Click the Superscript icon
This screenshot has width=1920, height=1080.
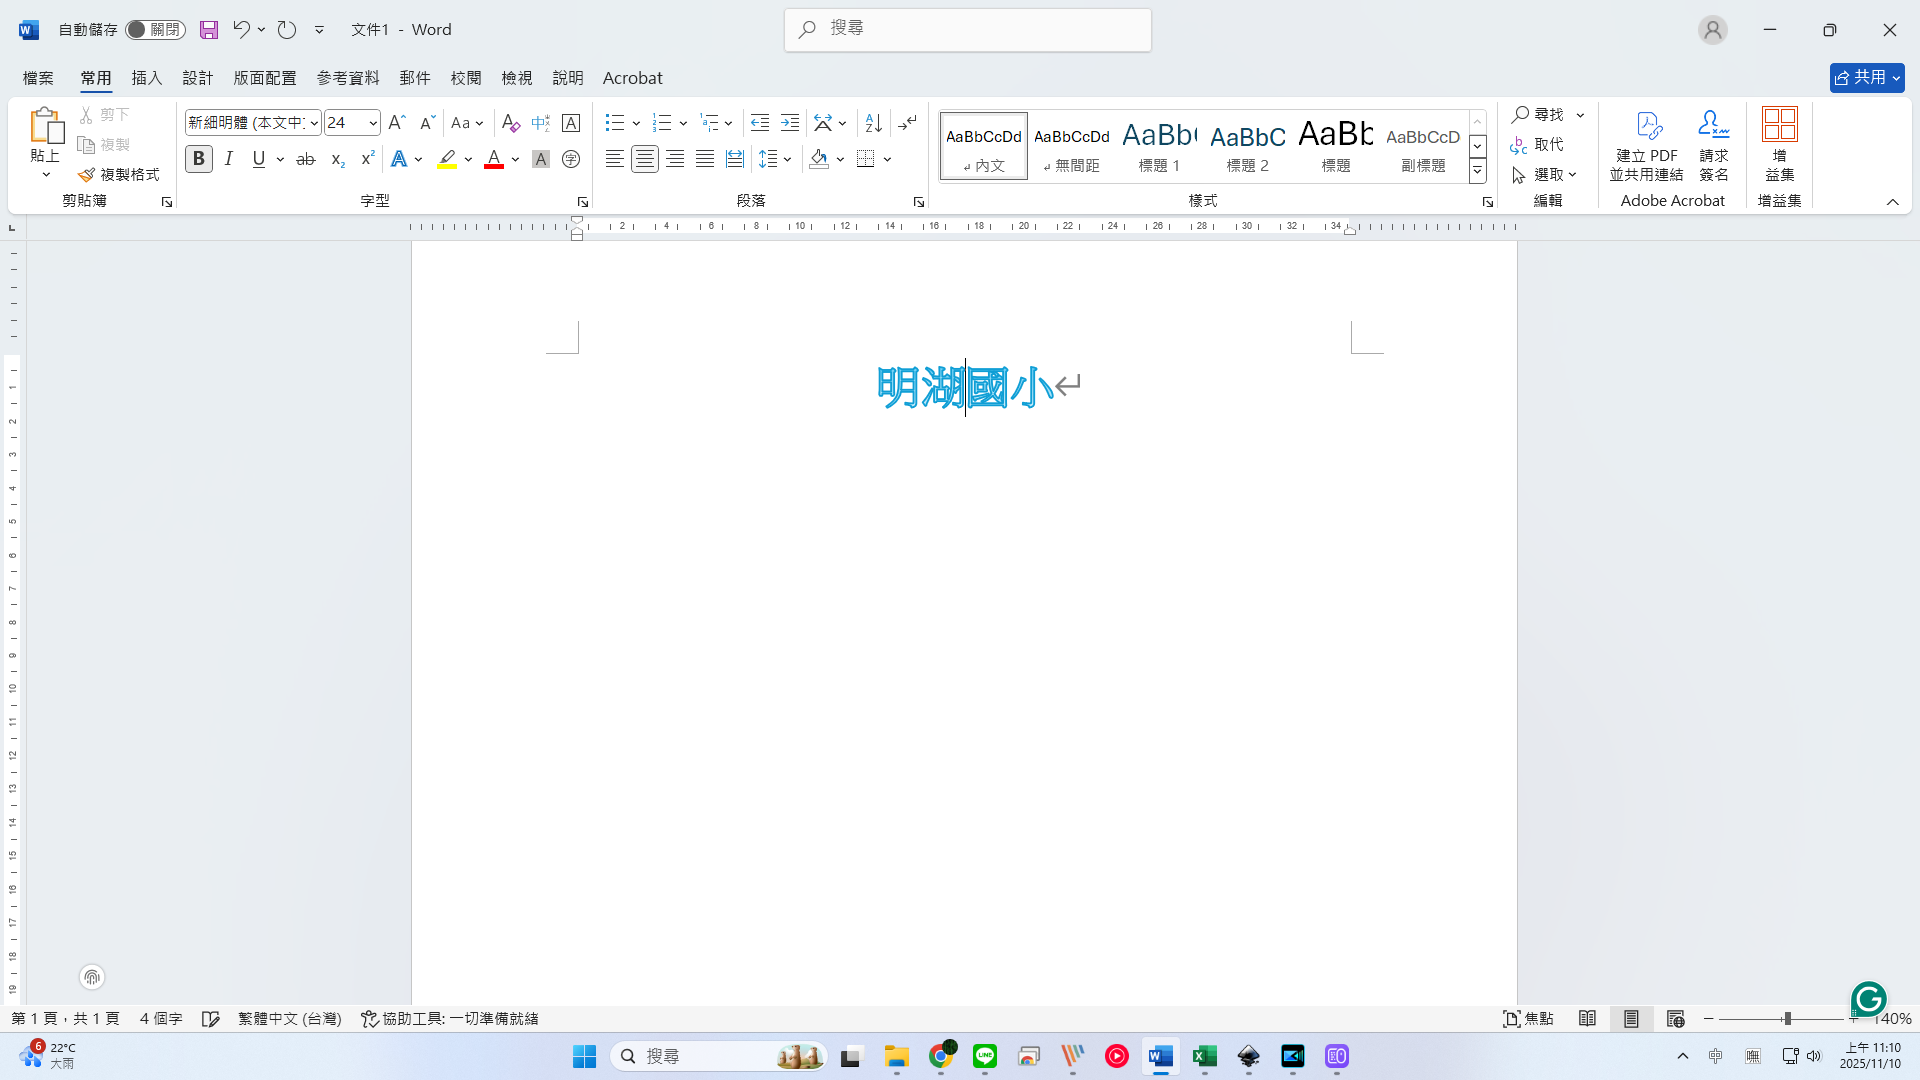(x=368, y=159)
